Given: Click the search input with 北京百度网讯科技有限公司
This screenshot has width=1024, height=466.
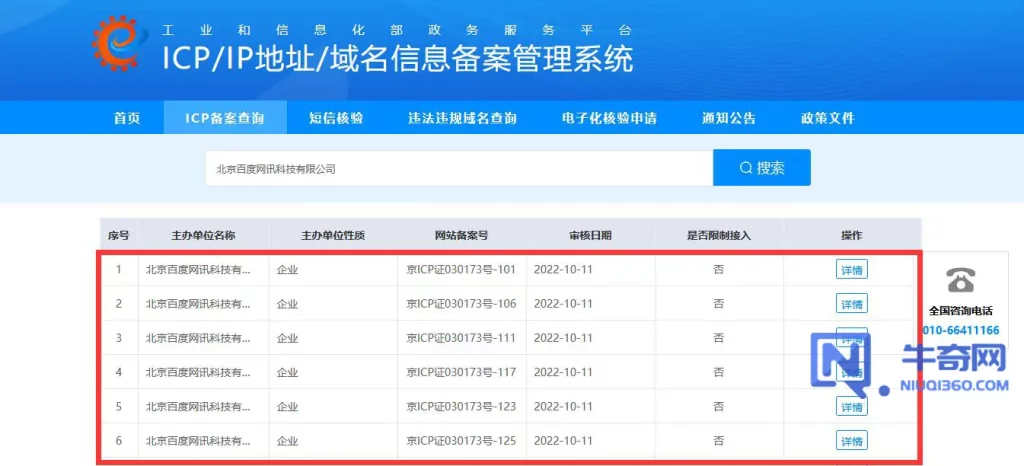Looking at the screenshot, I should point(459,168).
